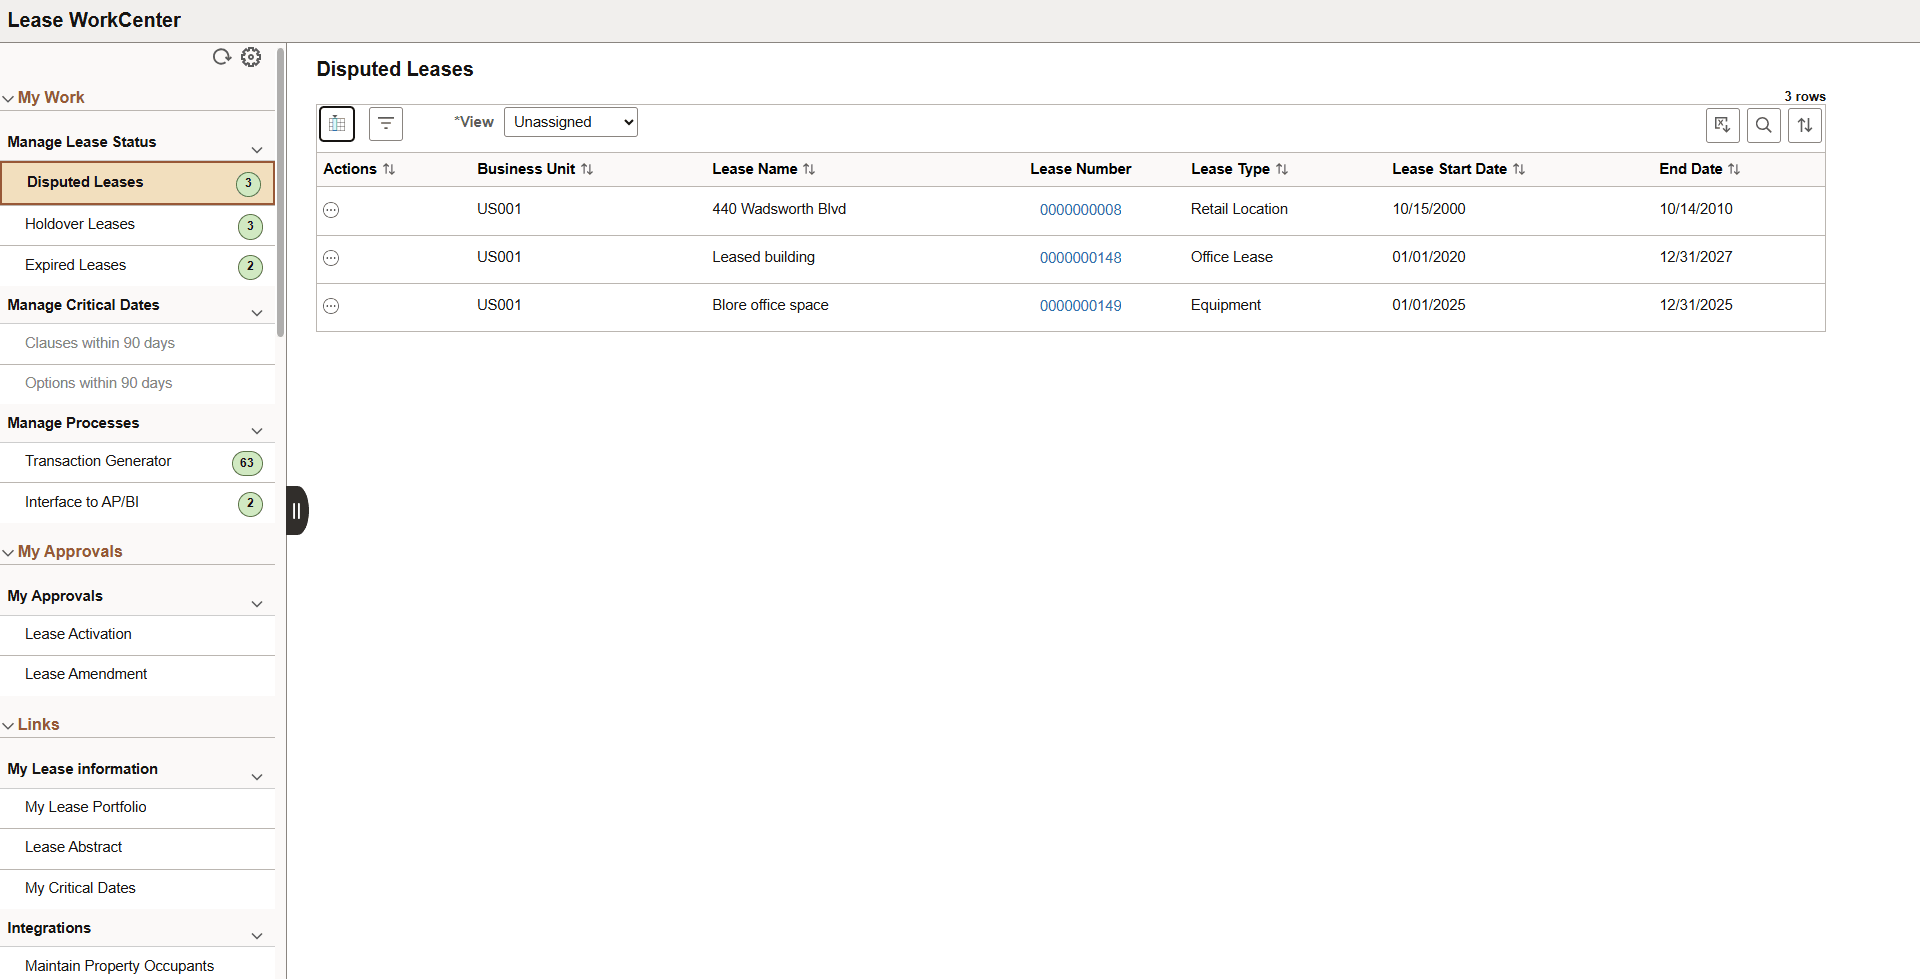This screenshot has height=979, width=1920.
Task: Sort by Lease Type column
Action: point(1282,170)
